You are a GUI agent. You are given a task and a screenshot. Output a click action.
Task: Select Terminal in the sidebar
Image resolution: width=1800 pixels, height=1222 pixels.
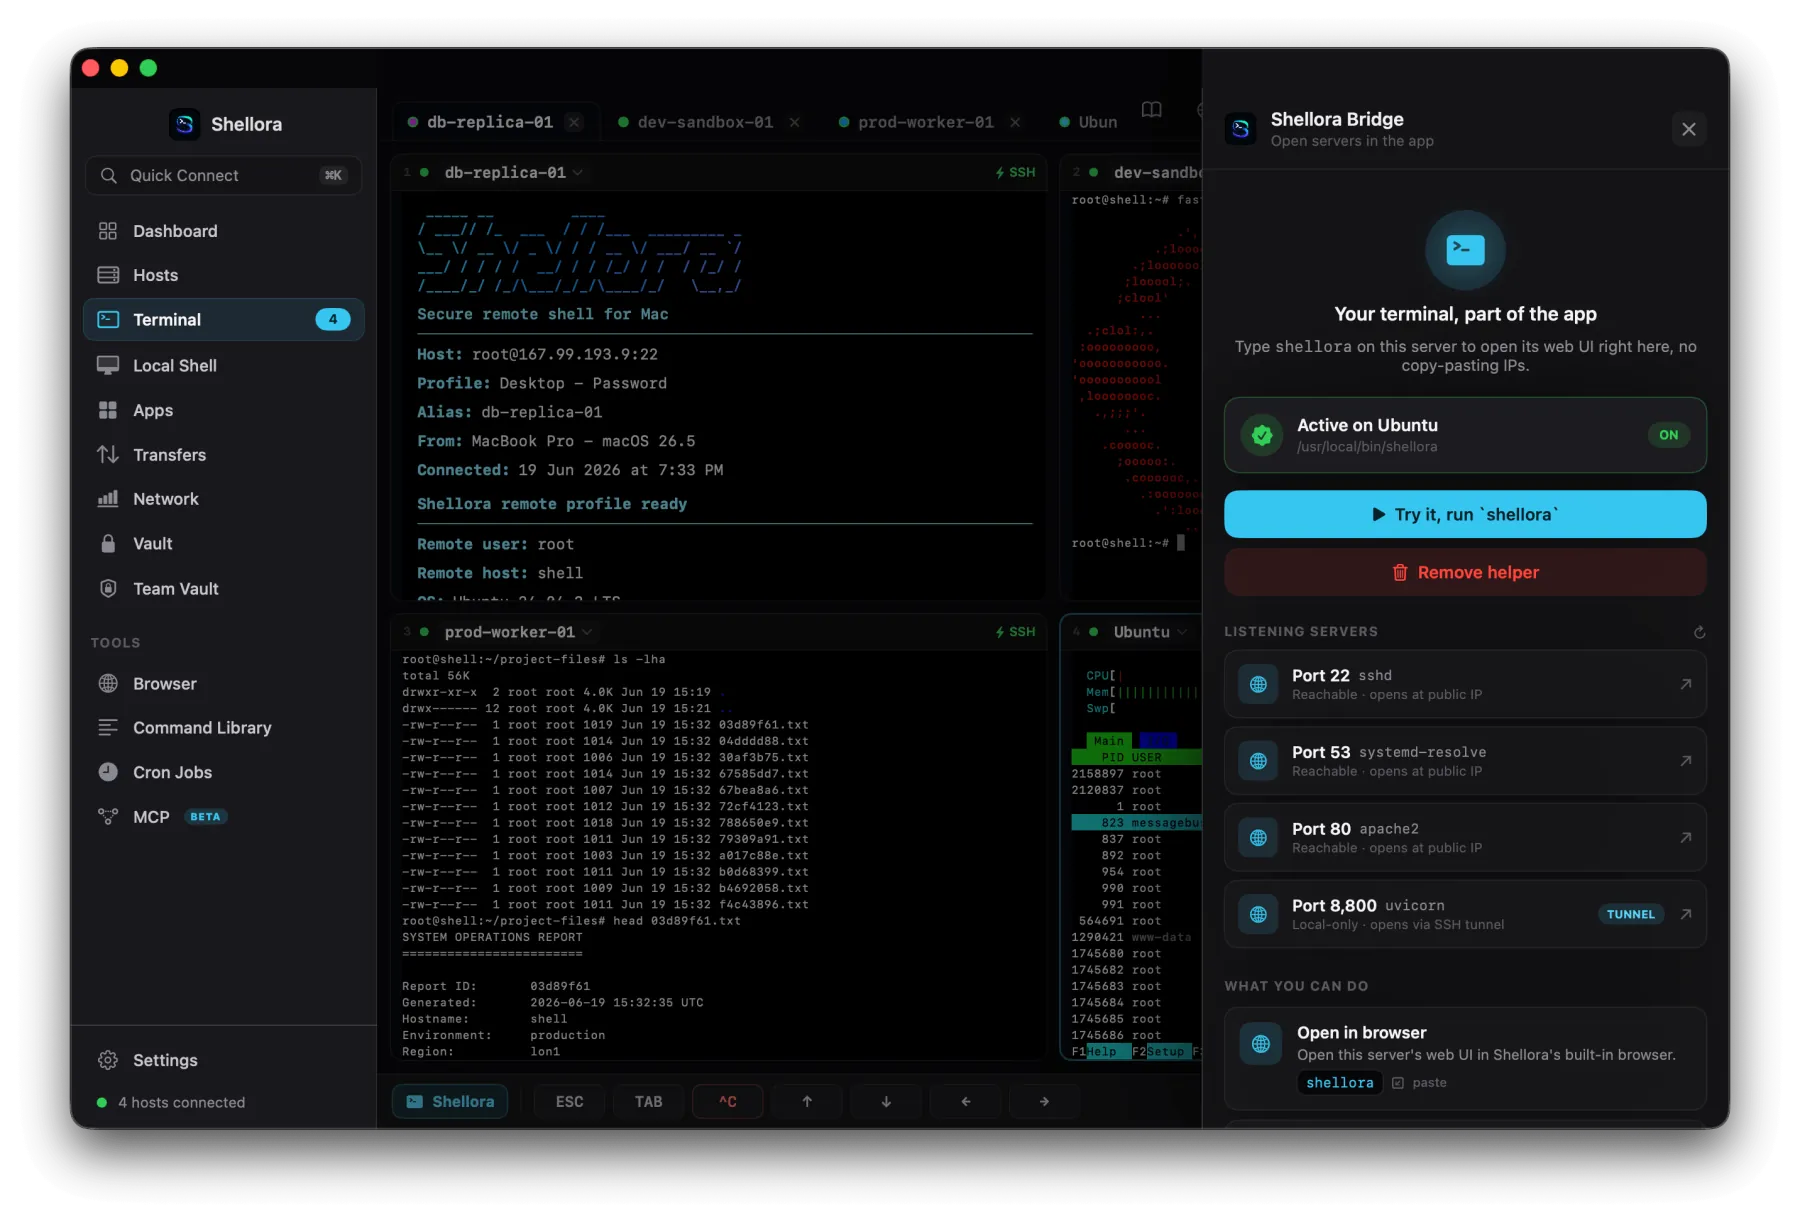click(223, 320)
